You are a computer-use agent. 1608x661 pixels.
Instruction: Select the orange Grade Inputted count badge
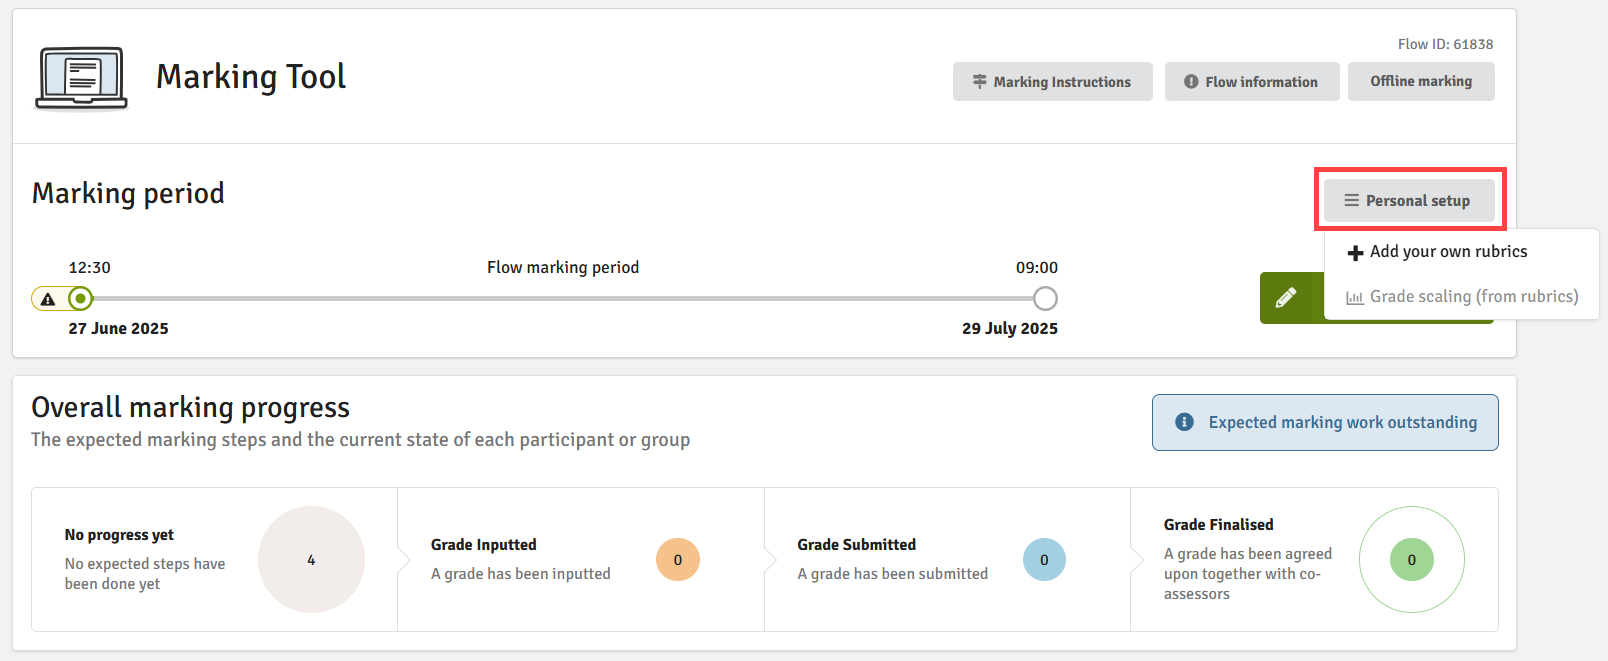(678, 560)
